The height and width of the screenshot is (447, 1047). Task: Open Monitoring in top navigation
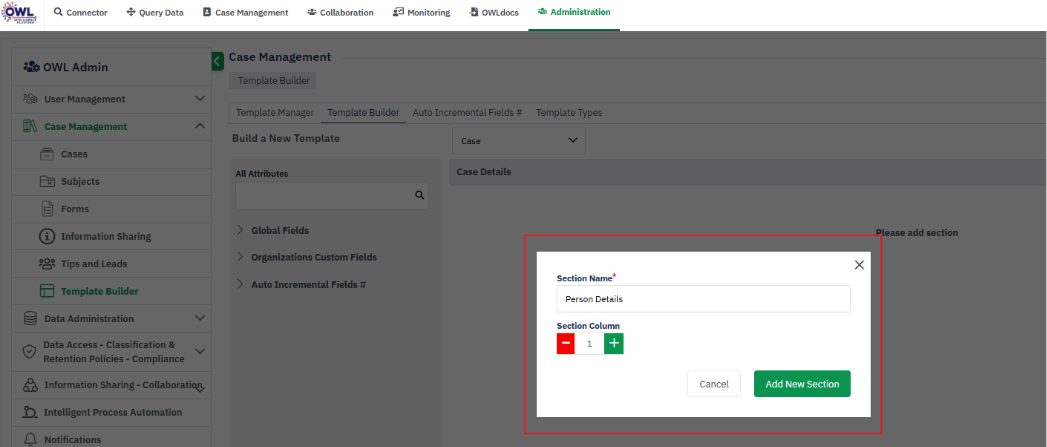pos(421,12)
